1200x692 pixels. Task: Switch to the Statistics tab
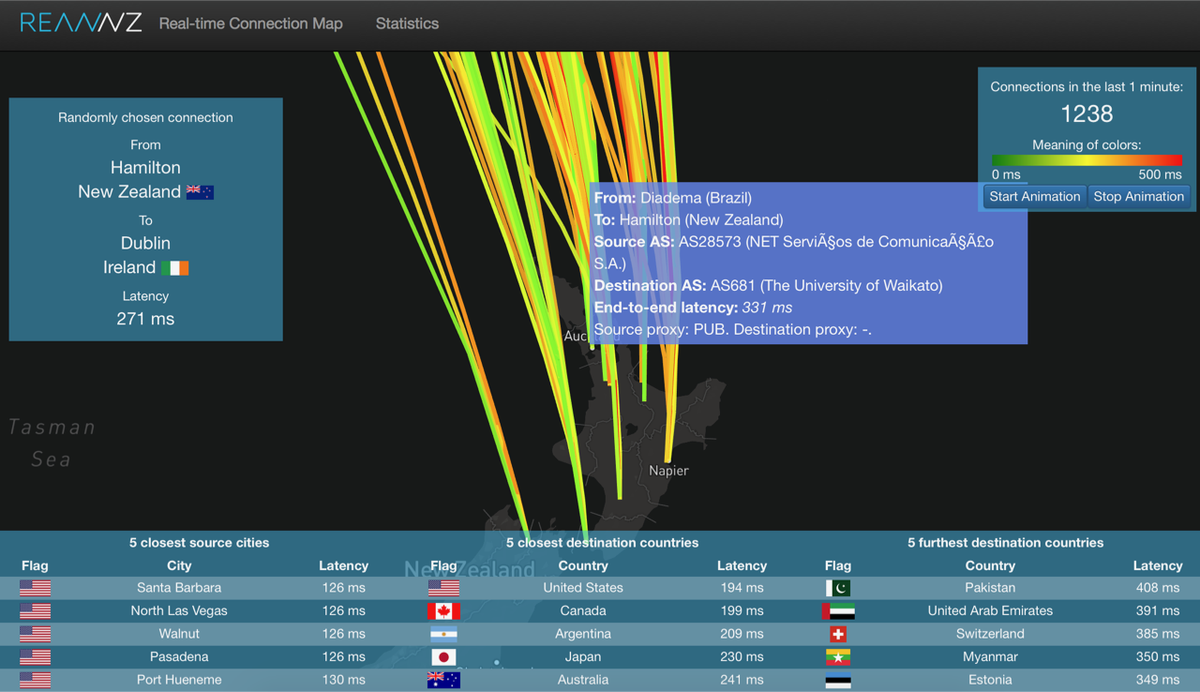[407, 23]
